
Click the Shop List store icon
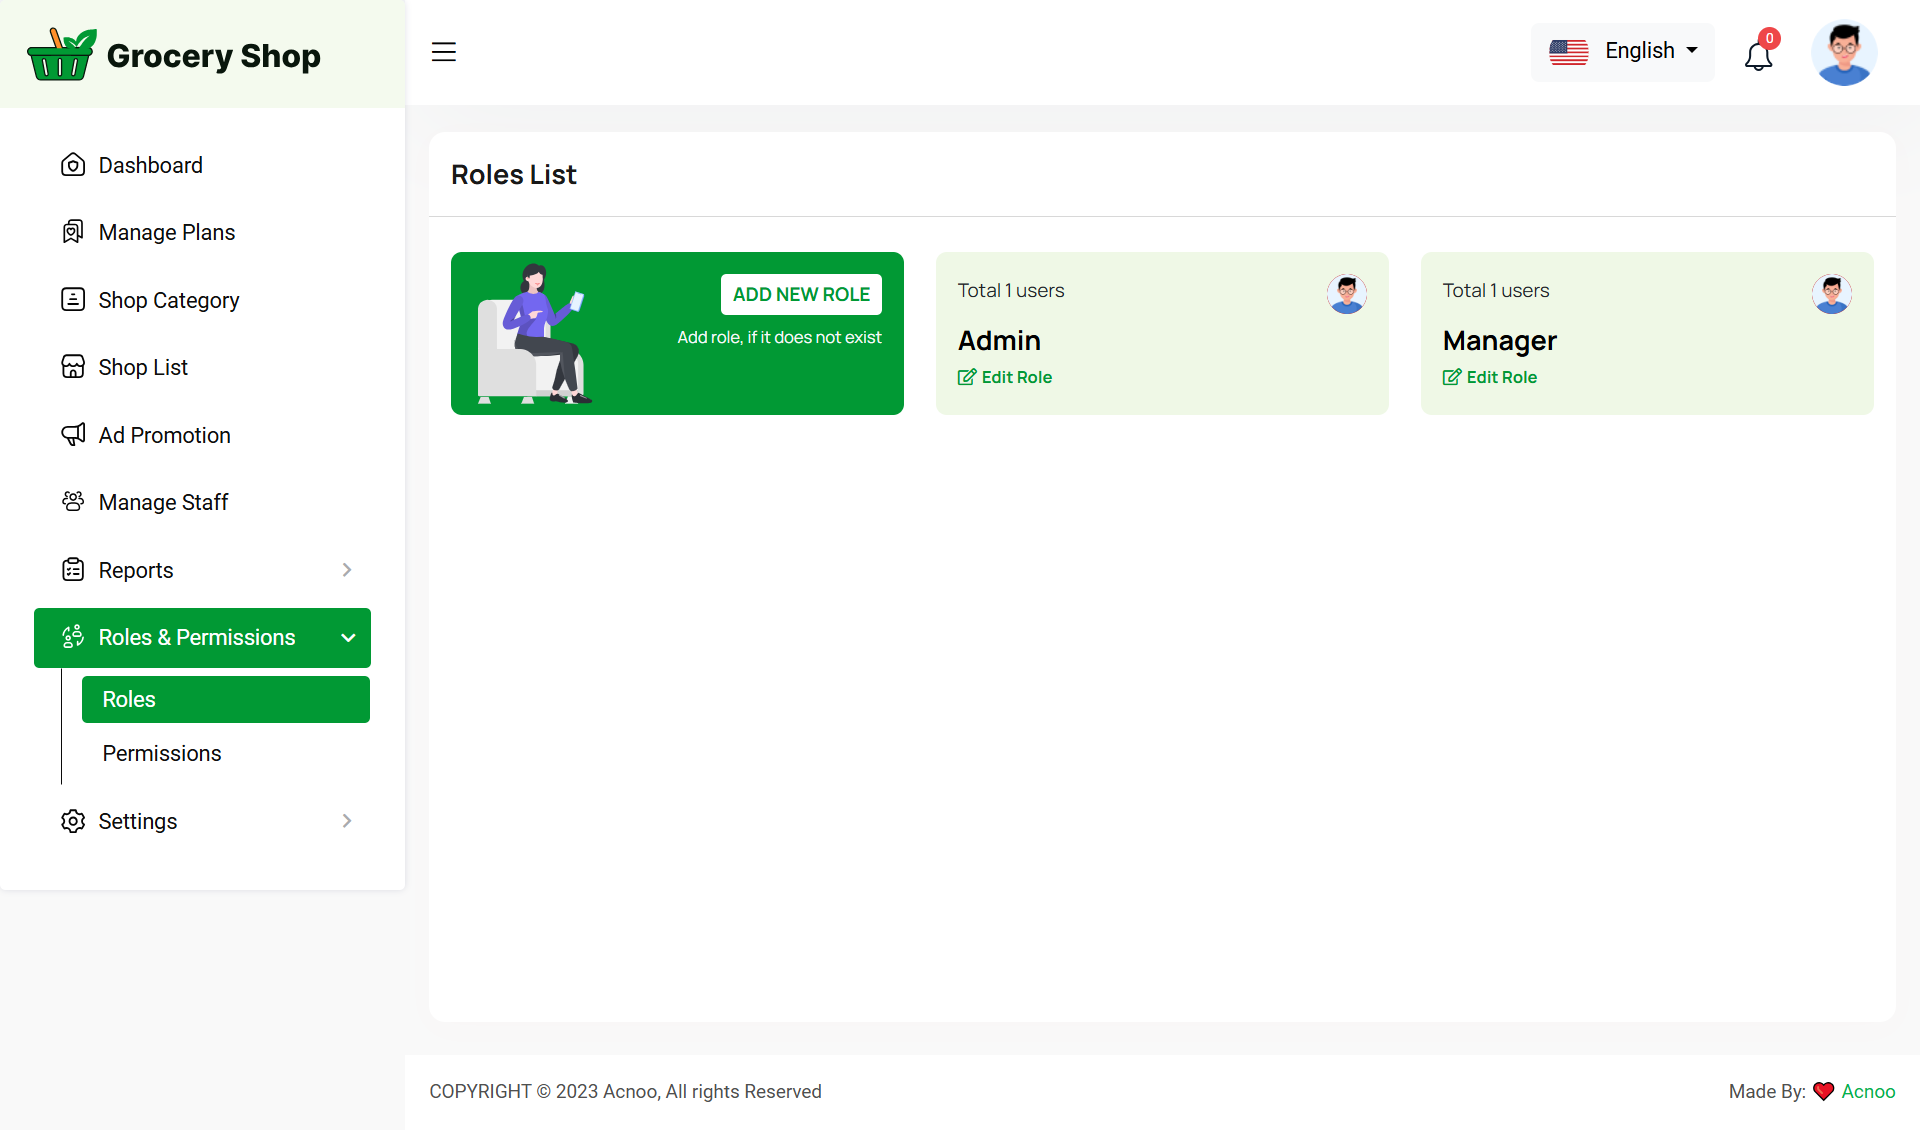[73, 367]
